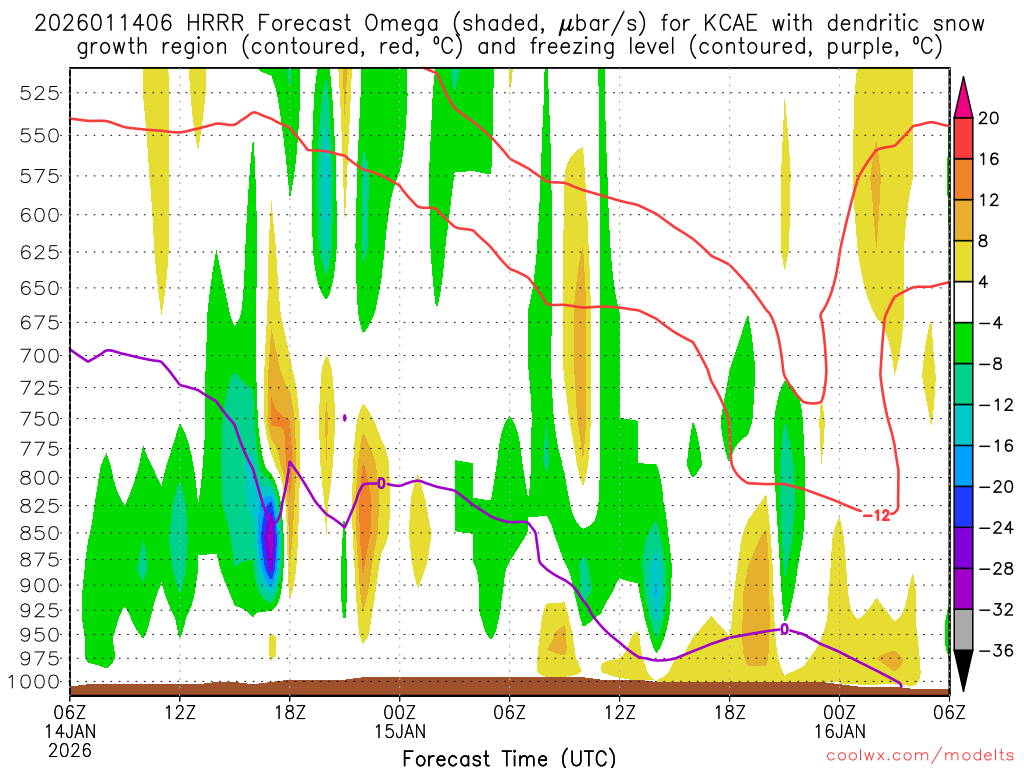Click the 525 pressure axis label

(39, 93)
